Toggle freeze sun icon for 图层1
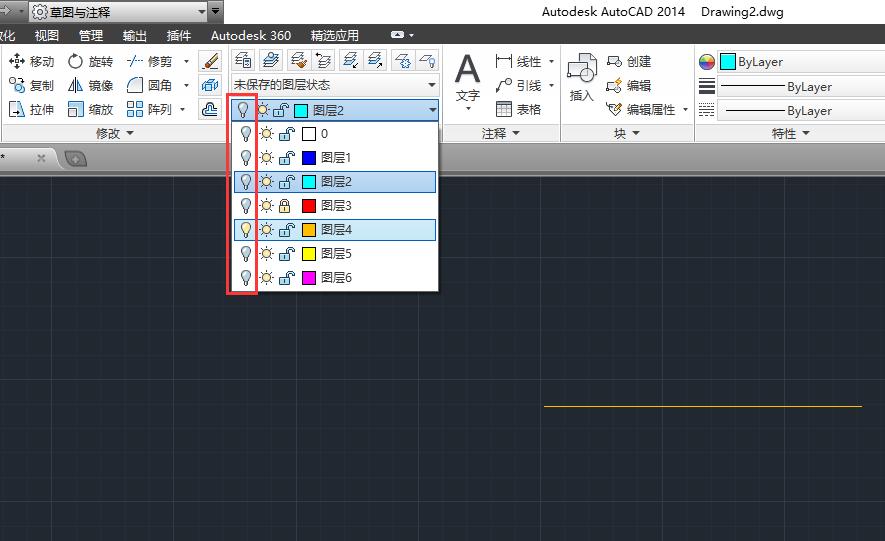Viewport: 885px width, 541px height. [266, 157]
